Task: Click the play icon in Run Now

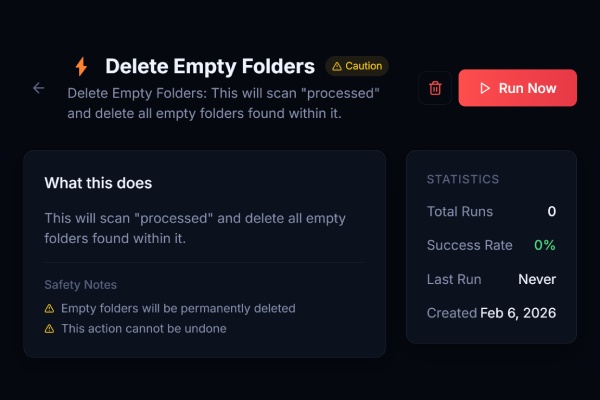Action: (485, 88)
